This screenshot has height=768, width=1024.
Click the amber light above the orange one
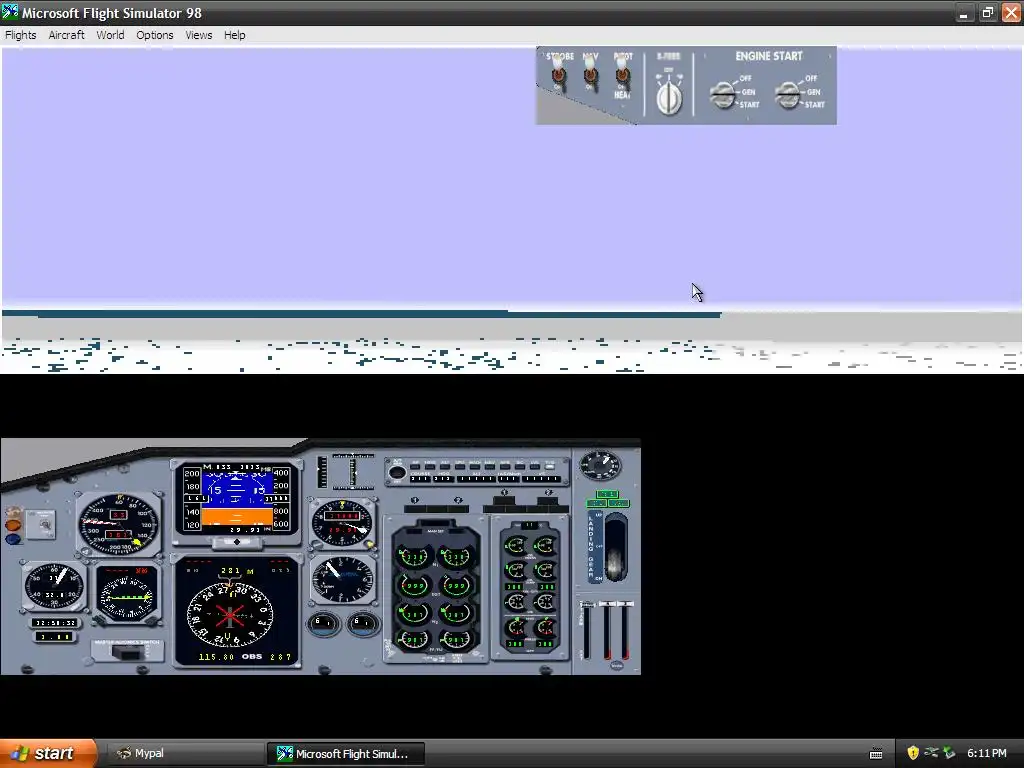pyautogui.click(x=13, y=512)
